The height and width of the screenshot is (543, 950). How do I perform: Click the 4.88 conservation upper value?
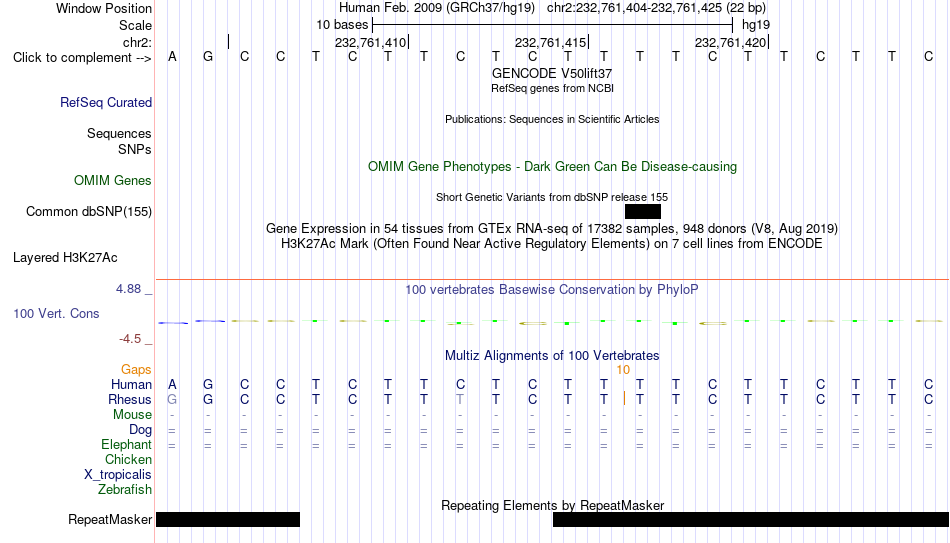point(128,289)
